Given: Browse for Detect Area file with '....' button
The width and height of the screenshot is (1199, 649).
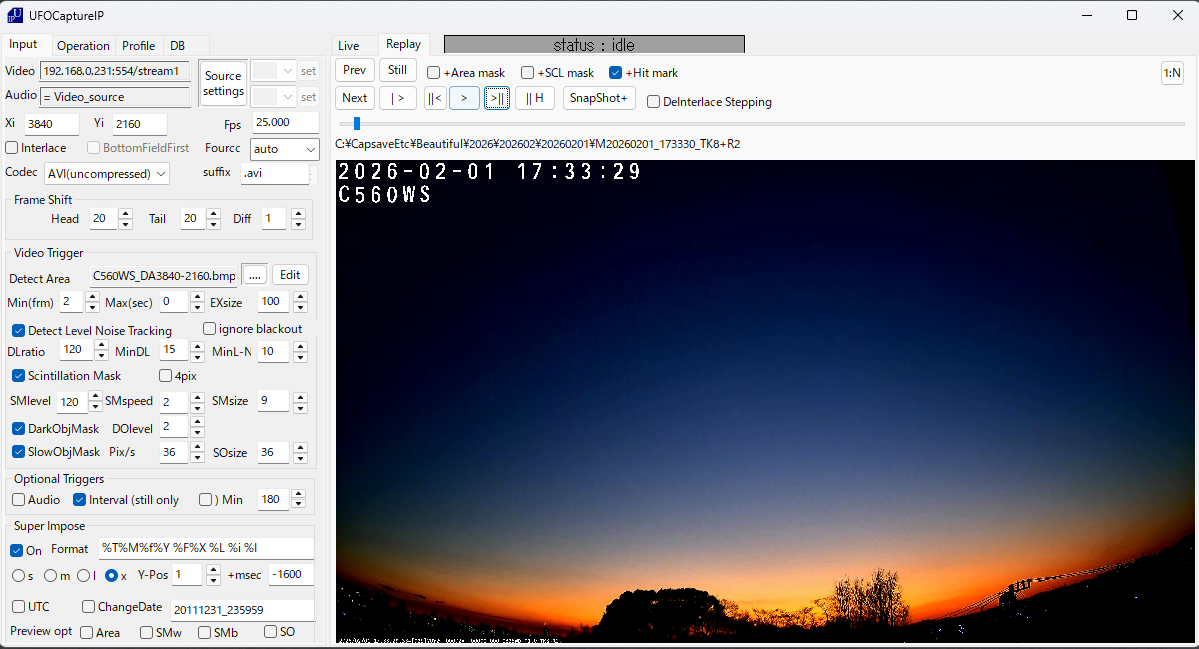Looking at the screenshot, I should (x=255, y=275).
